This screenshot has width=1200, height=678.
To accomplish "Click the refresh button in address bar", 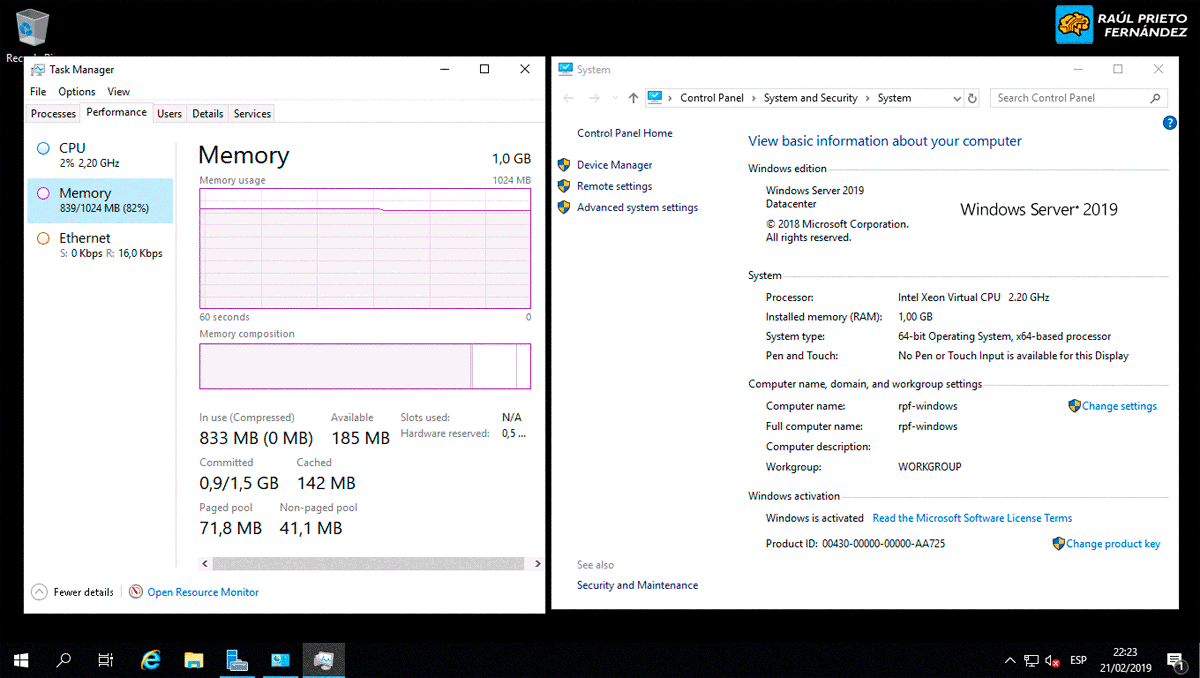I will (972, 98).
